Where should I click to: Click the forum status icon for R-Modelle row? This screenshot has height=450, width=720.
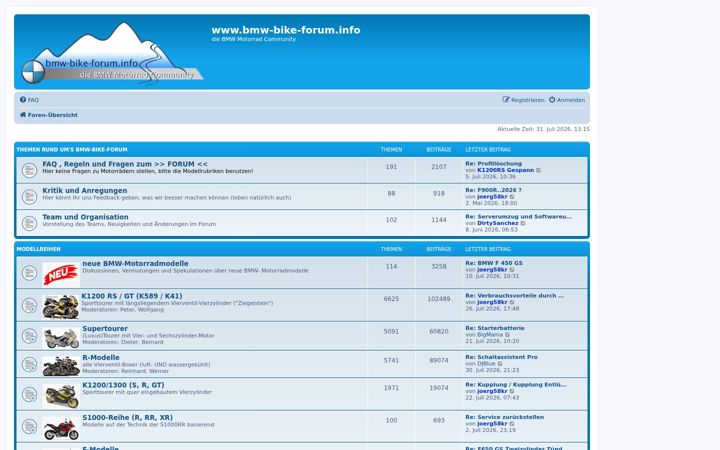29,365
